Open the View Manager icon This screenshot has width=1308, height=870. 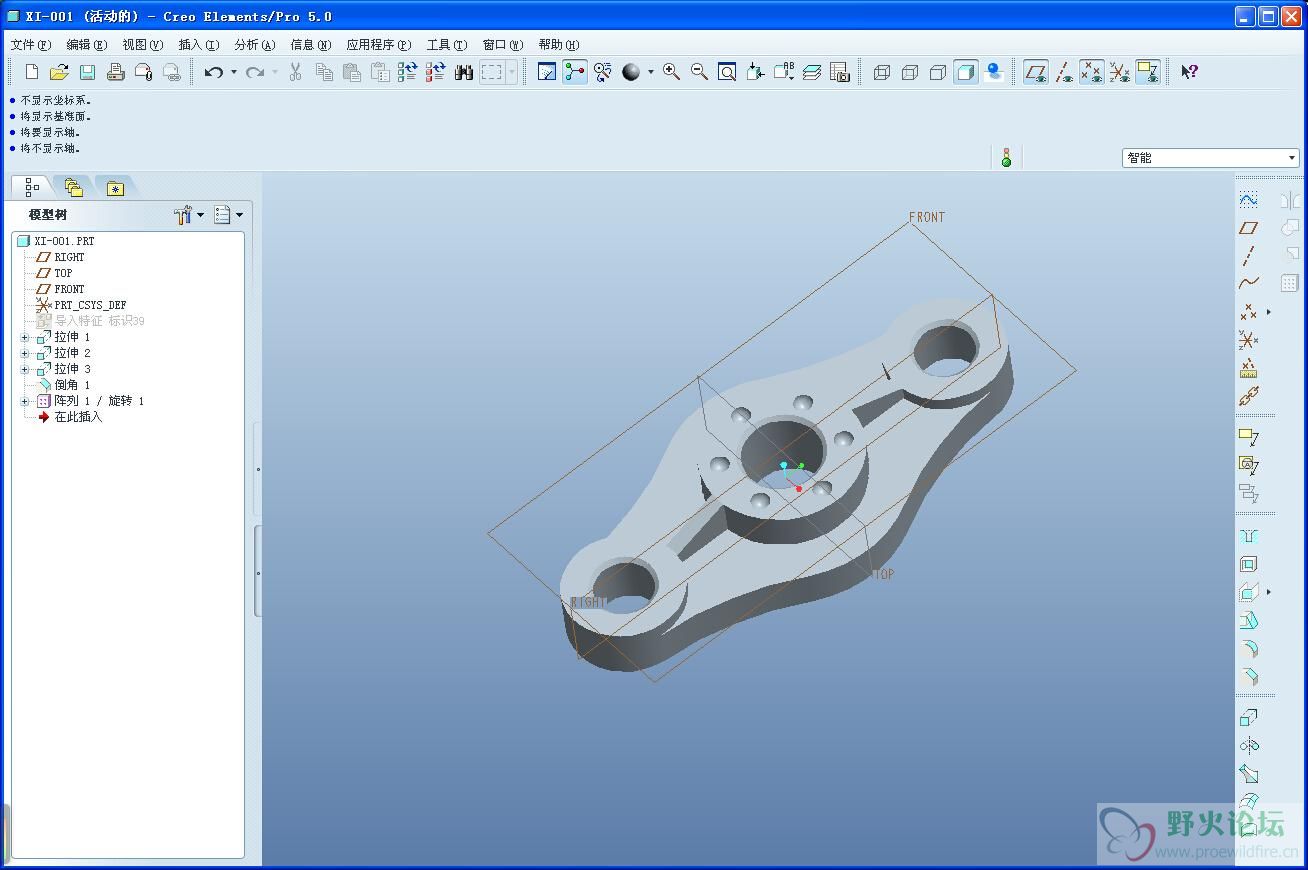point(840,72)
